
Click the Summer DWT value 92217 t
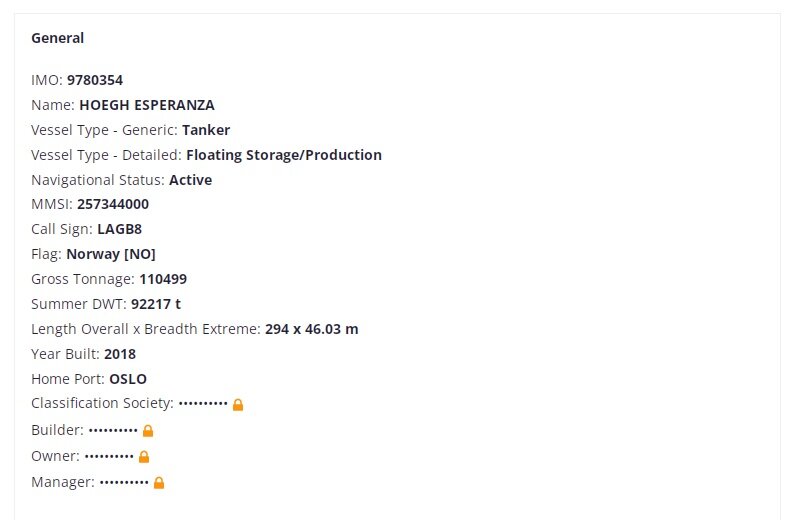[156, 304]
